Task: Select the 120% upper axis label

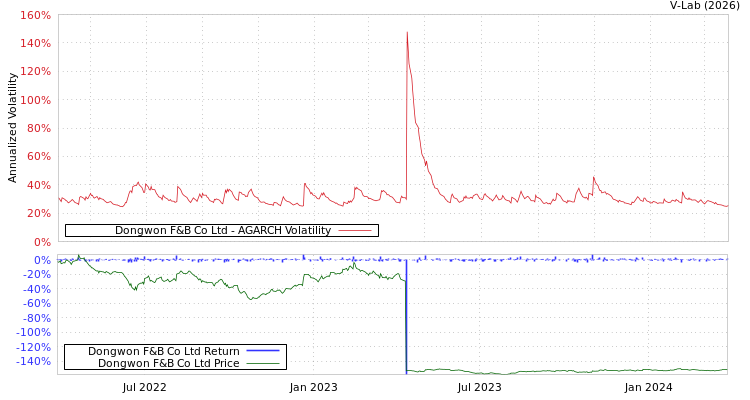Action: (35, 72)
